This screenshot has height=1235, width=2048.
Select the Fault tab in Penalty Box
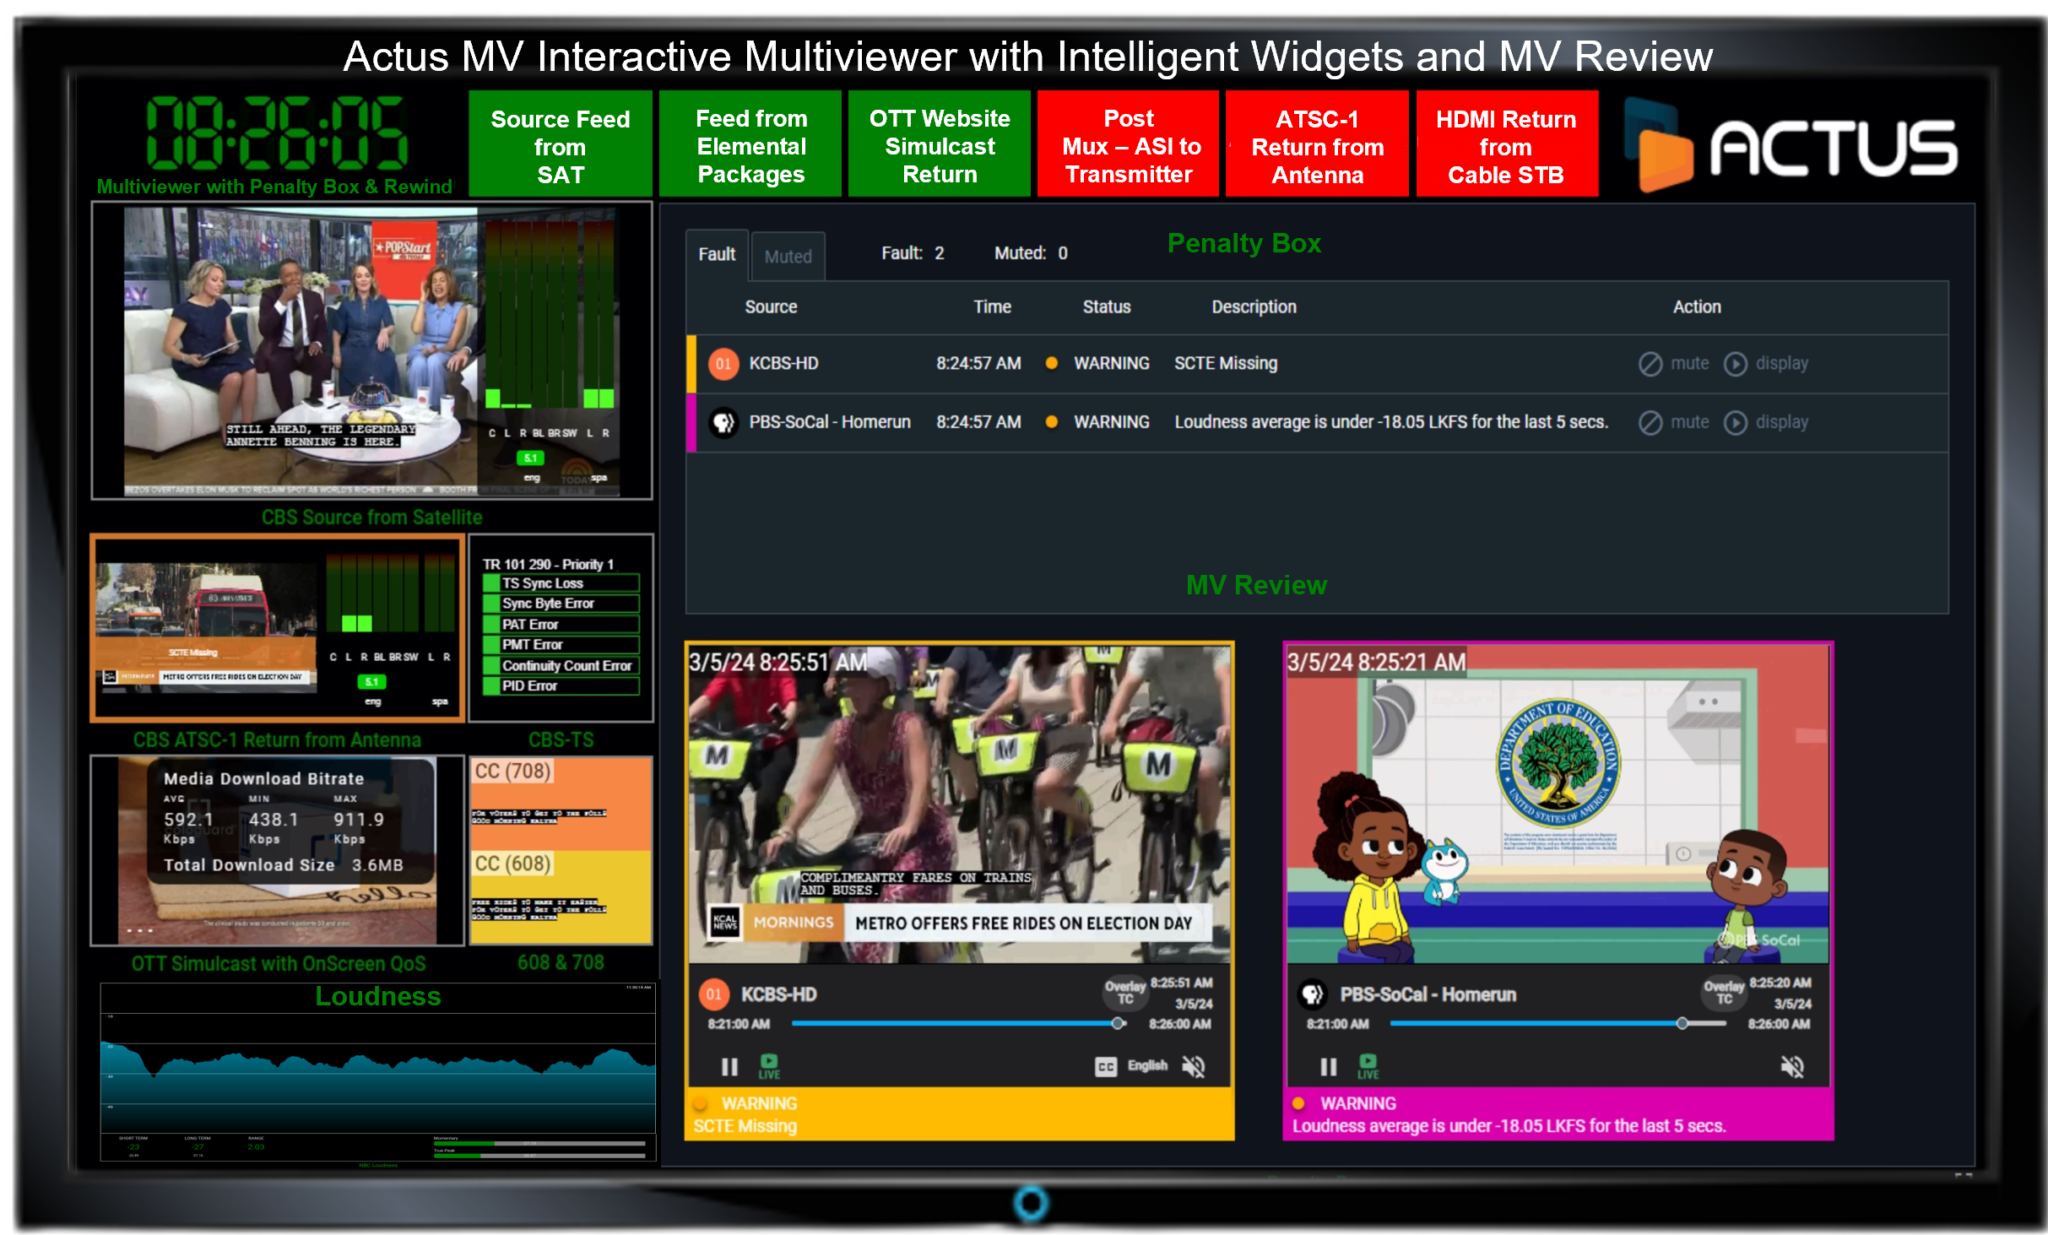[x=716, y=254]
